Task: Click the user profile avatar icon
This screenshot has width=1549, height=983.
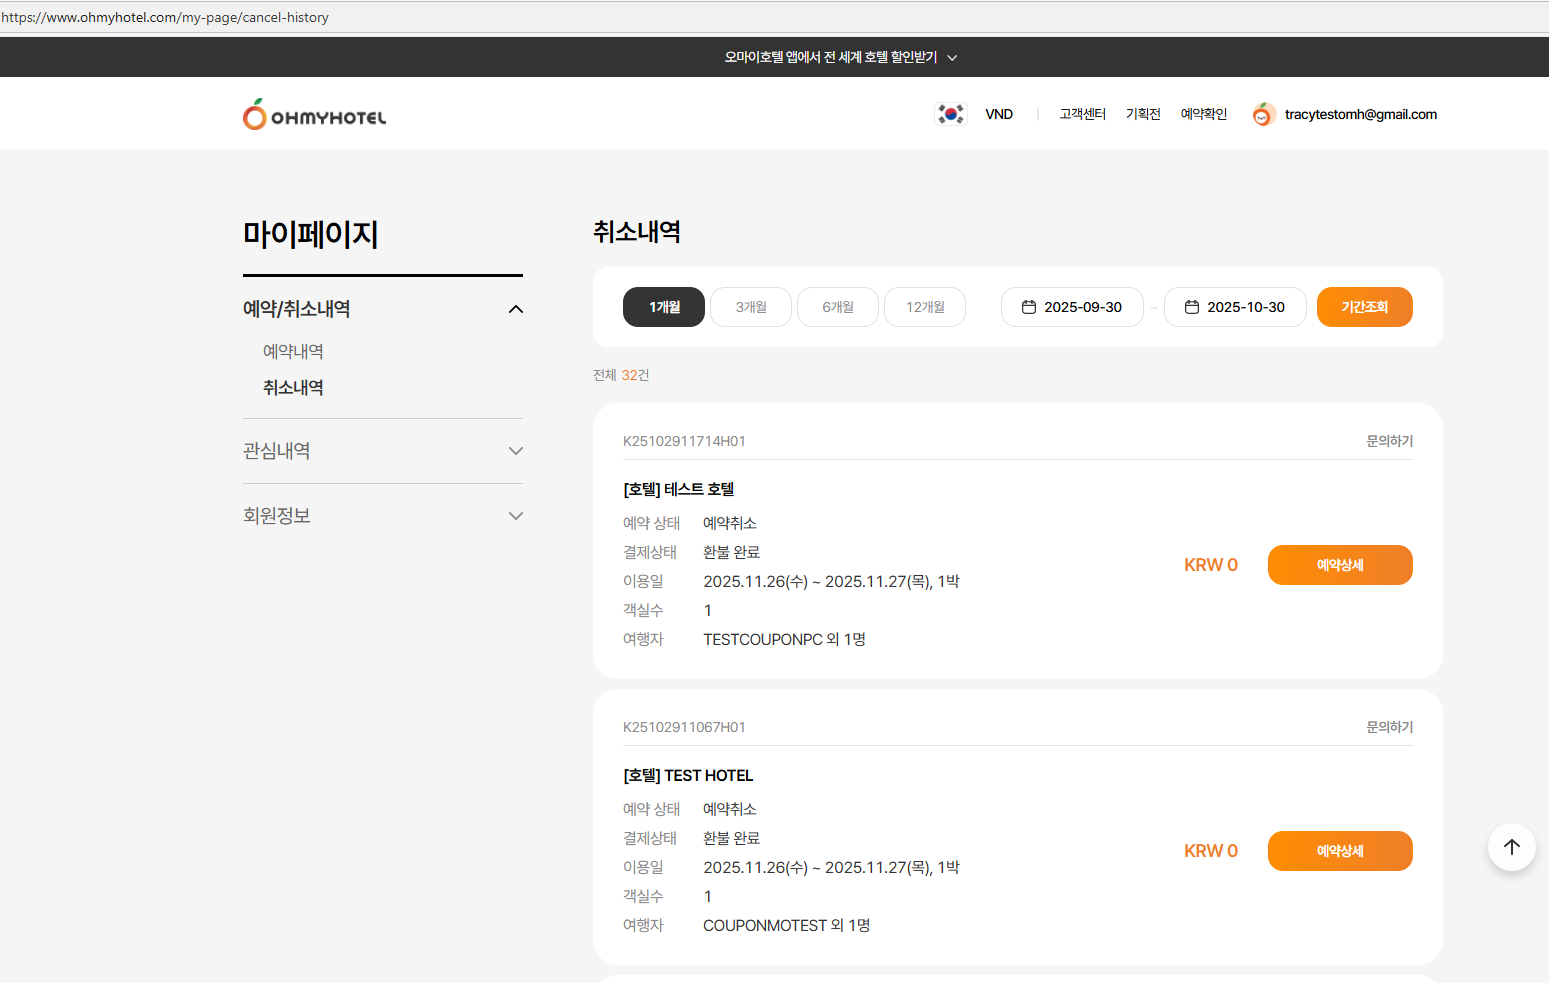Action: pyautogui.click(x=1263, y=115)
